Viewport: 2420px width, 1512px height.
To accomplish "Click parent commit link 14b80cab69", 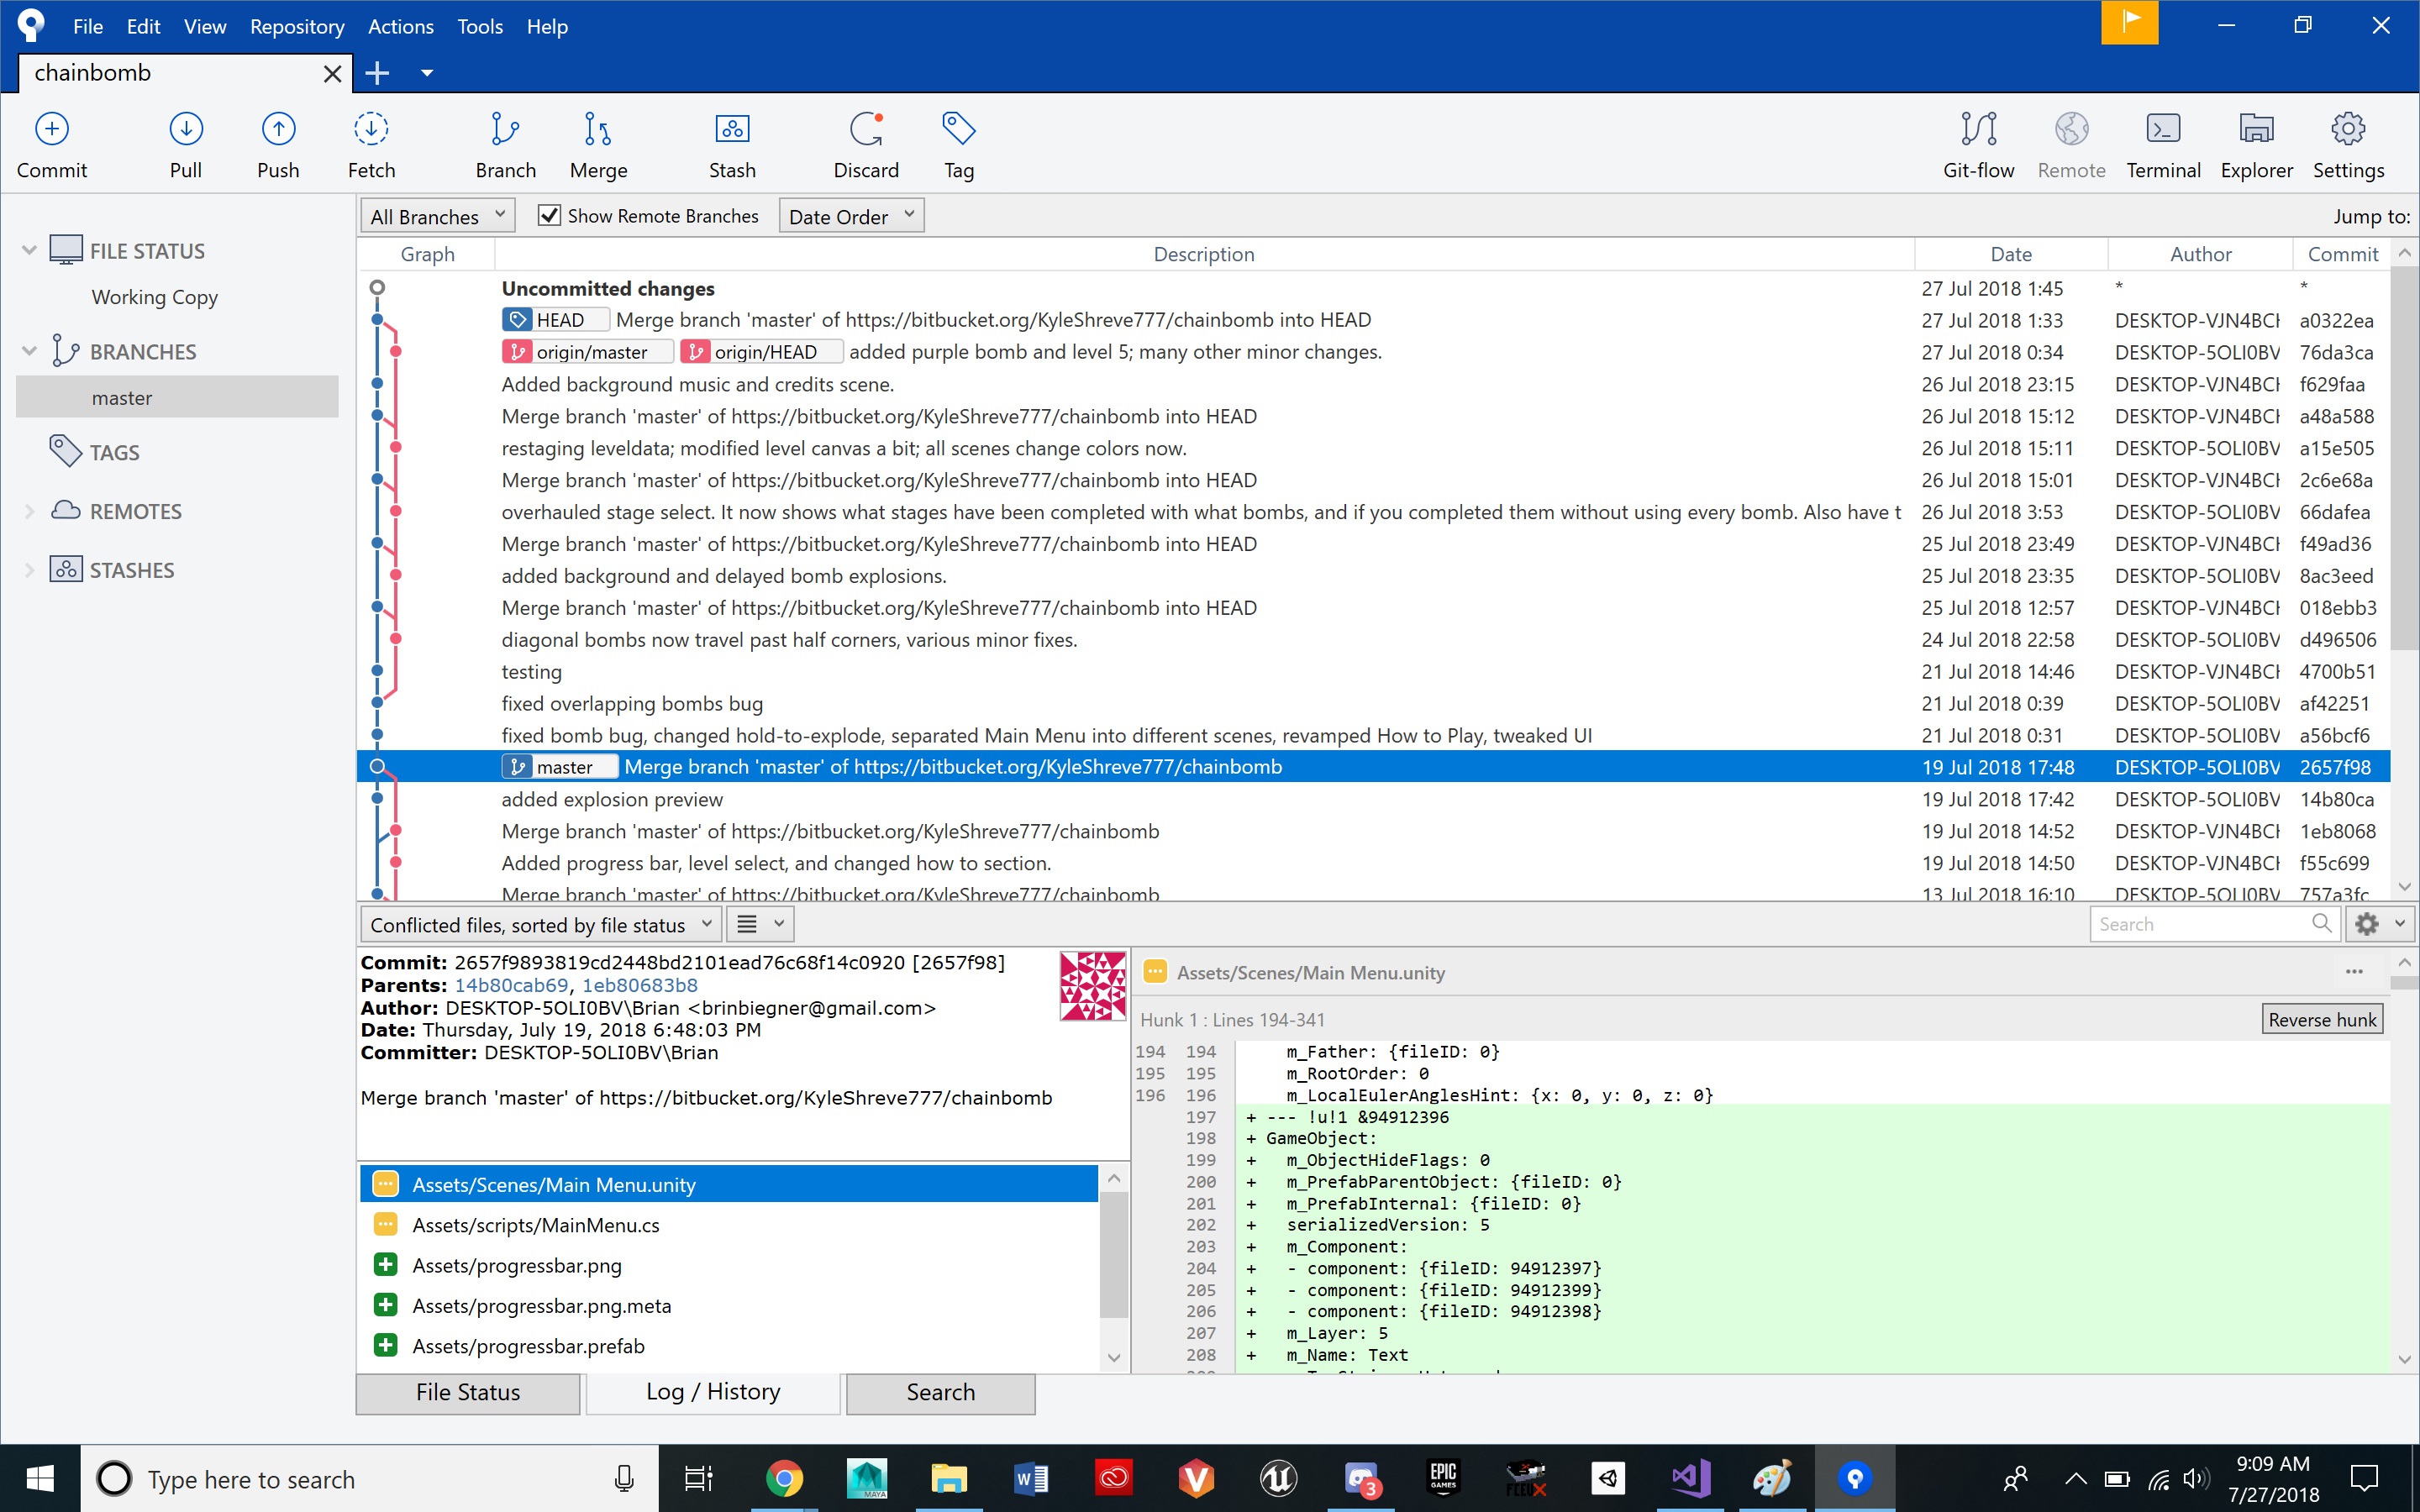I will click(511, 985).
